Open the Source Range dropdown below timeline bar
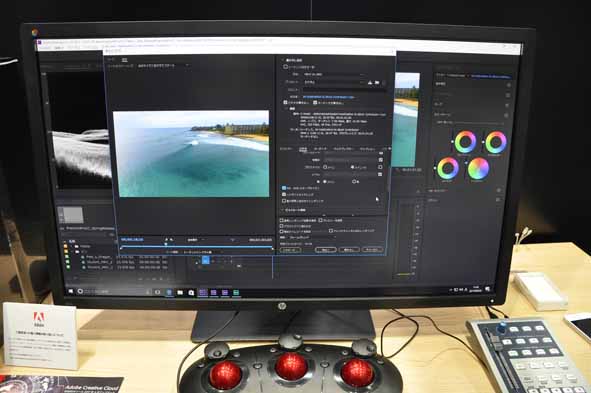Viewport: 591px width, 393px height. pos(202,252)
